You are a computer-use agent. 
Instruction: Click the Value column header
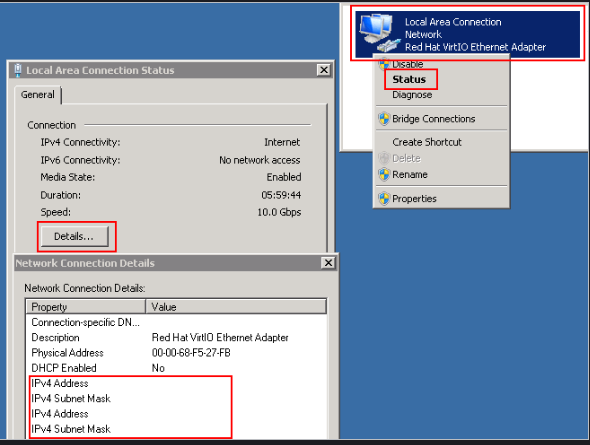pos(236,307)
